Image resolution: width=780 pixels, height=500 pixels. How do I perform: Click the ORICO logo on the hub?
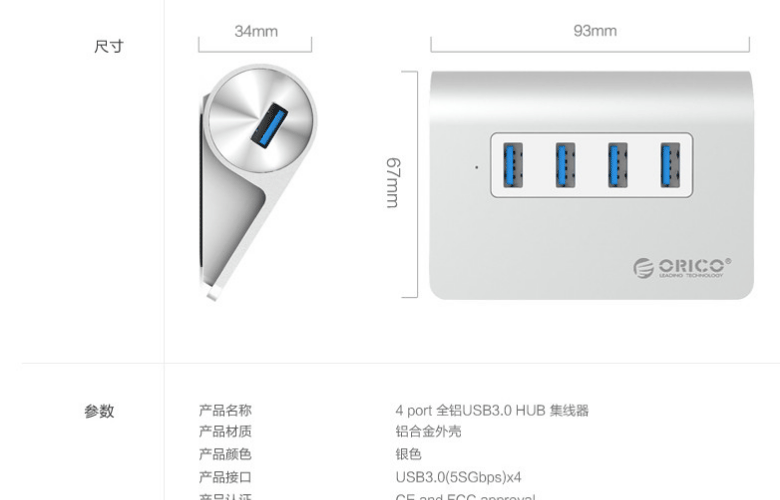pos(682,268)
